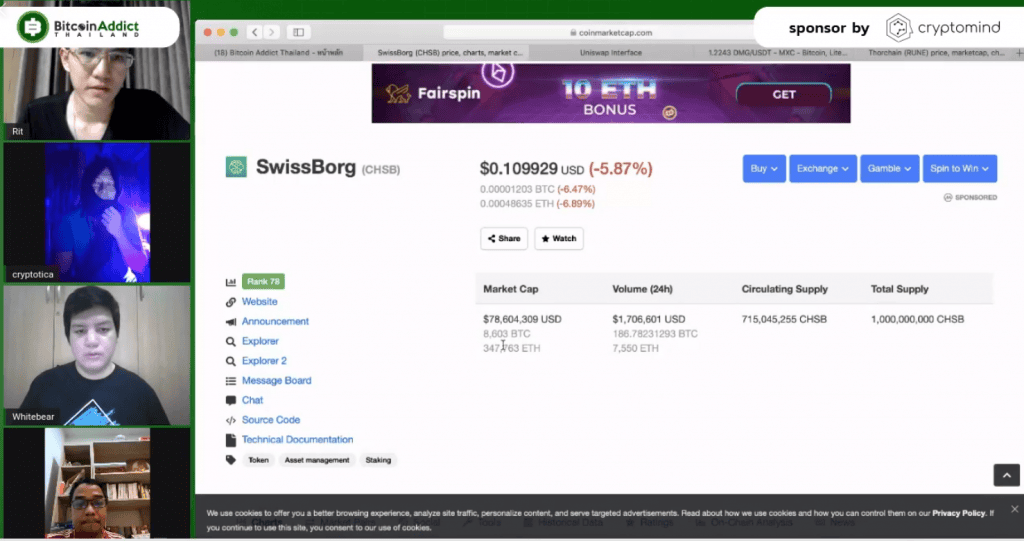Click the green Rank 78 badge
Viewport: 1024px width, 541px height.
pos(263,282)
